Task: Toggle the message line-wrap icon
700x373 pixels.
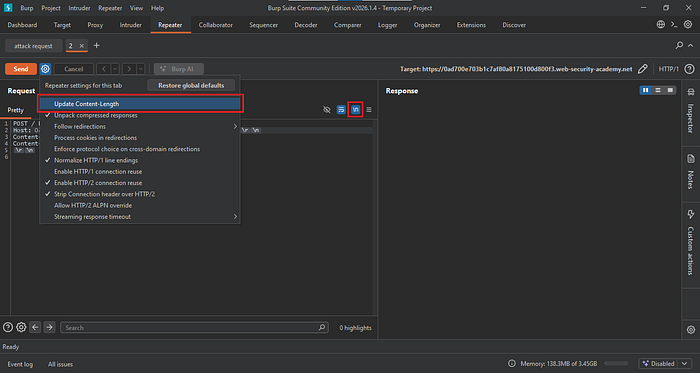Action: click(x=341, y=109)
